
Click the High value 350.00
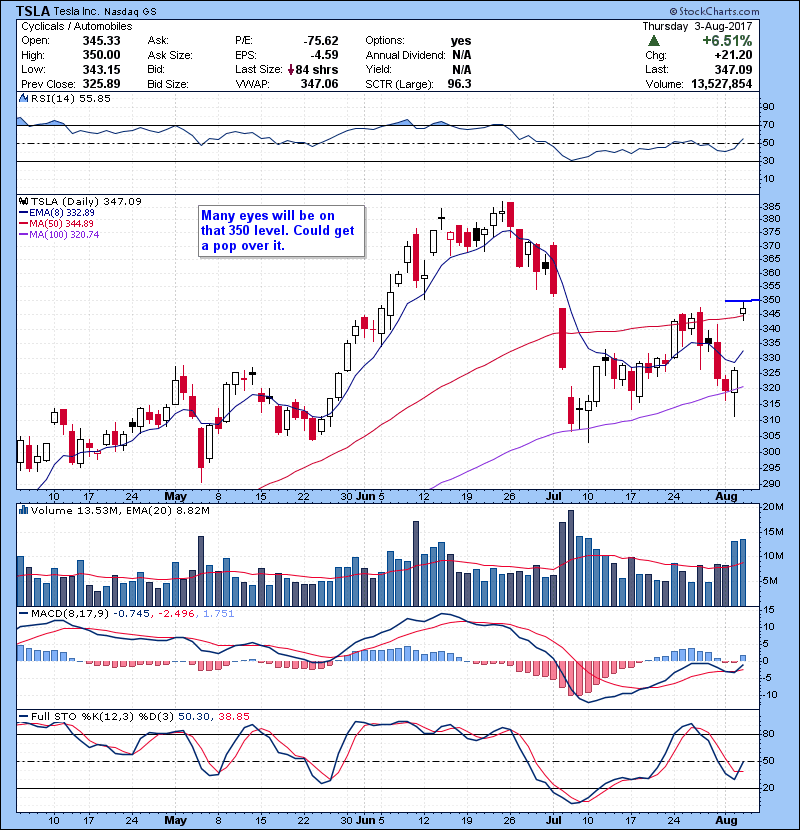[101, 55]
